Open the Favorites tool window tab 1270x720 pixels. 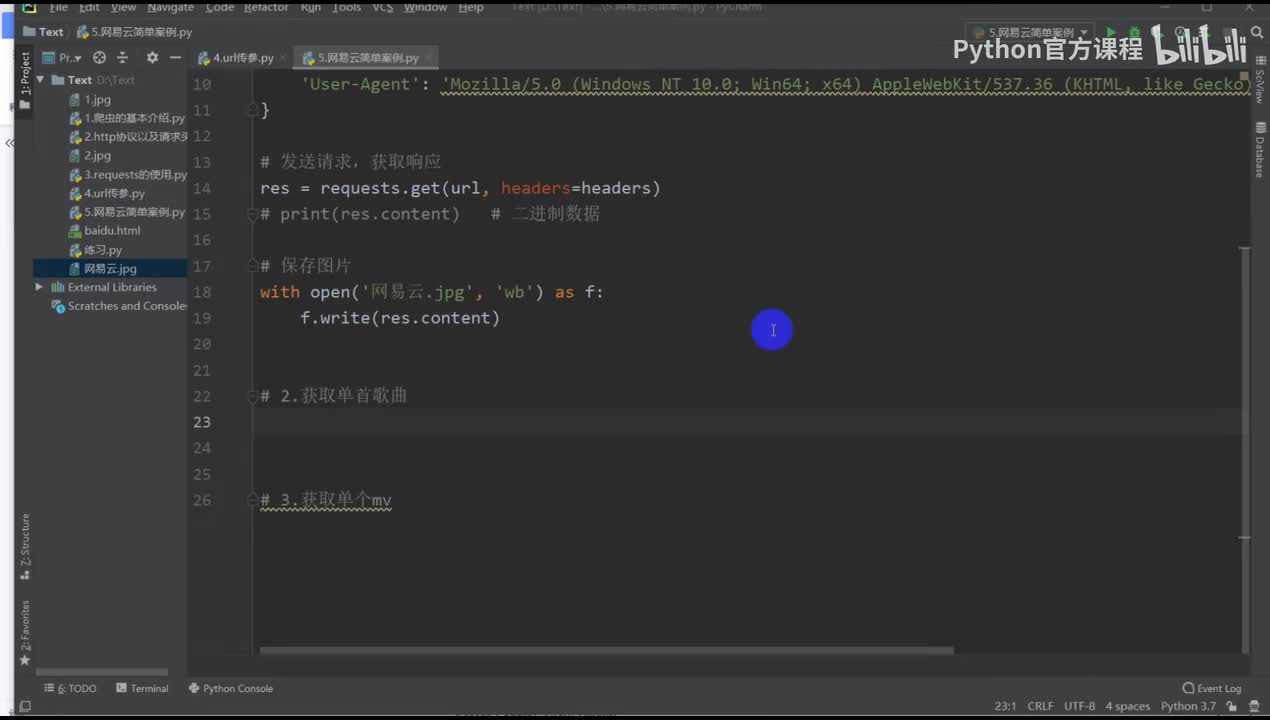coord(26,632)
